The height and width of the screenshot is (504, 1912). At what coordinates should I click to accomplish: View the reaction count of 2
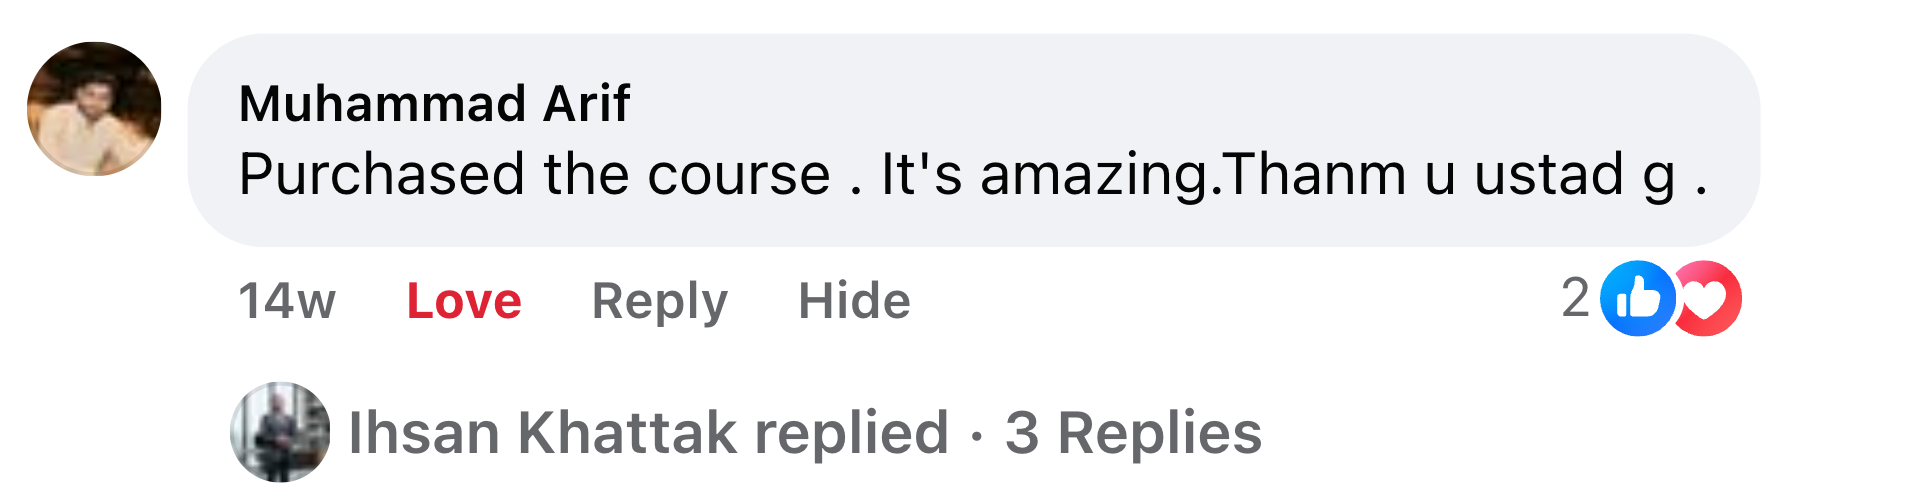point(1575,298)
